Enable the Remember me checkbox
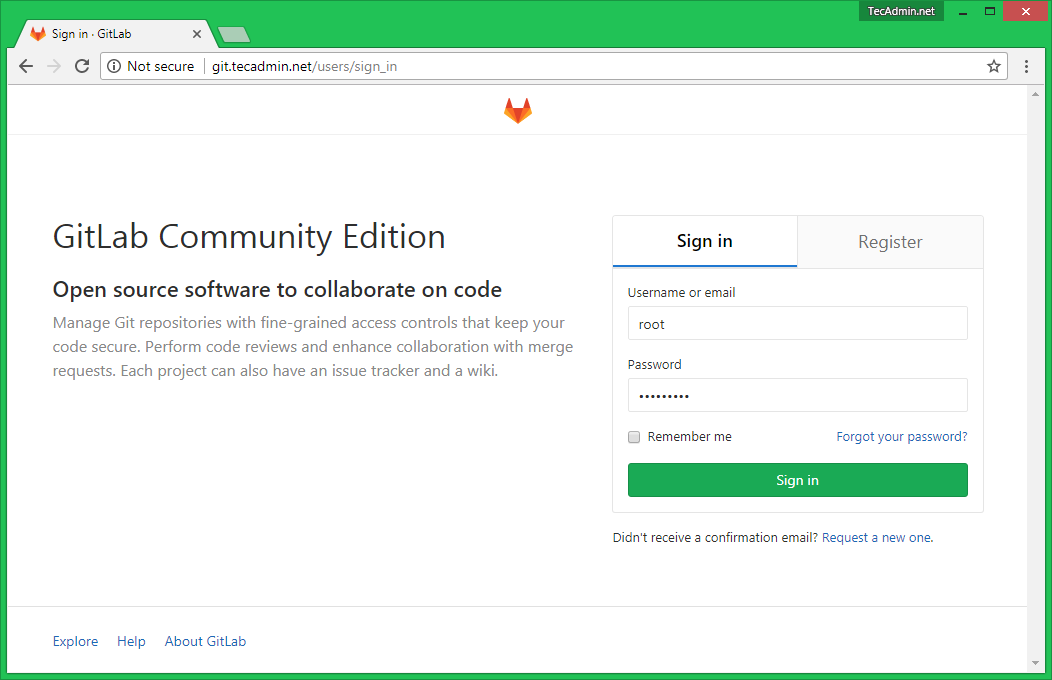The width and height of the screenshot is (1052, 680). coord(634,437)
